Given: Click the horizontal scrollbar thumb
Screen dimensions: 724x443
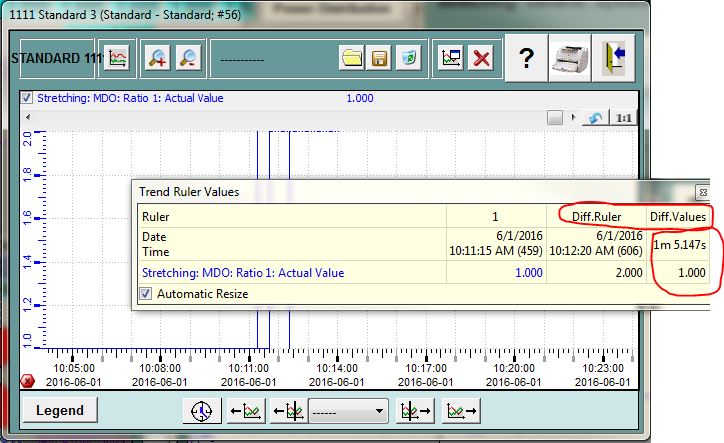Looking at the screenshot, I should (x=555, y=118).
